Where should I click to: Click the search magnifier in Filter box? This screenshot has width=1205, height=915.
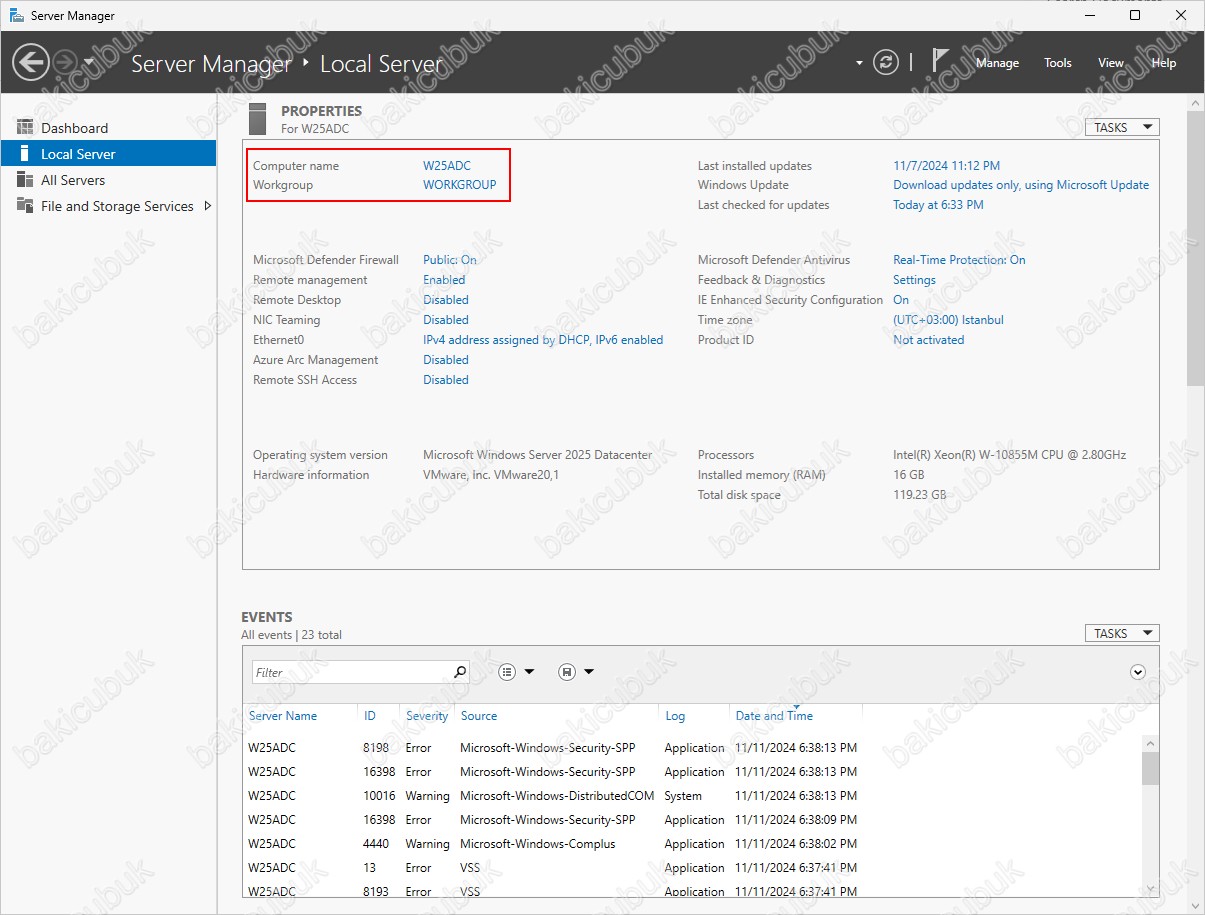[x=460, y=672]
